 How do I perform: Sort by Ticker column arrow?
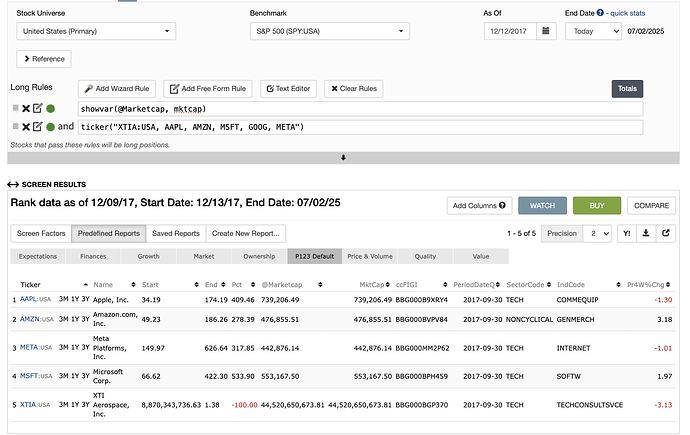click(86, 285)
